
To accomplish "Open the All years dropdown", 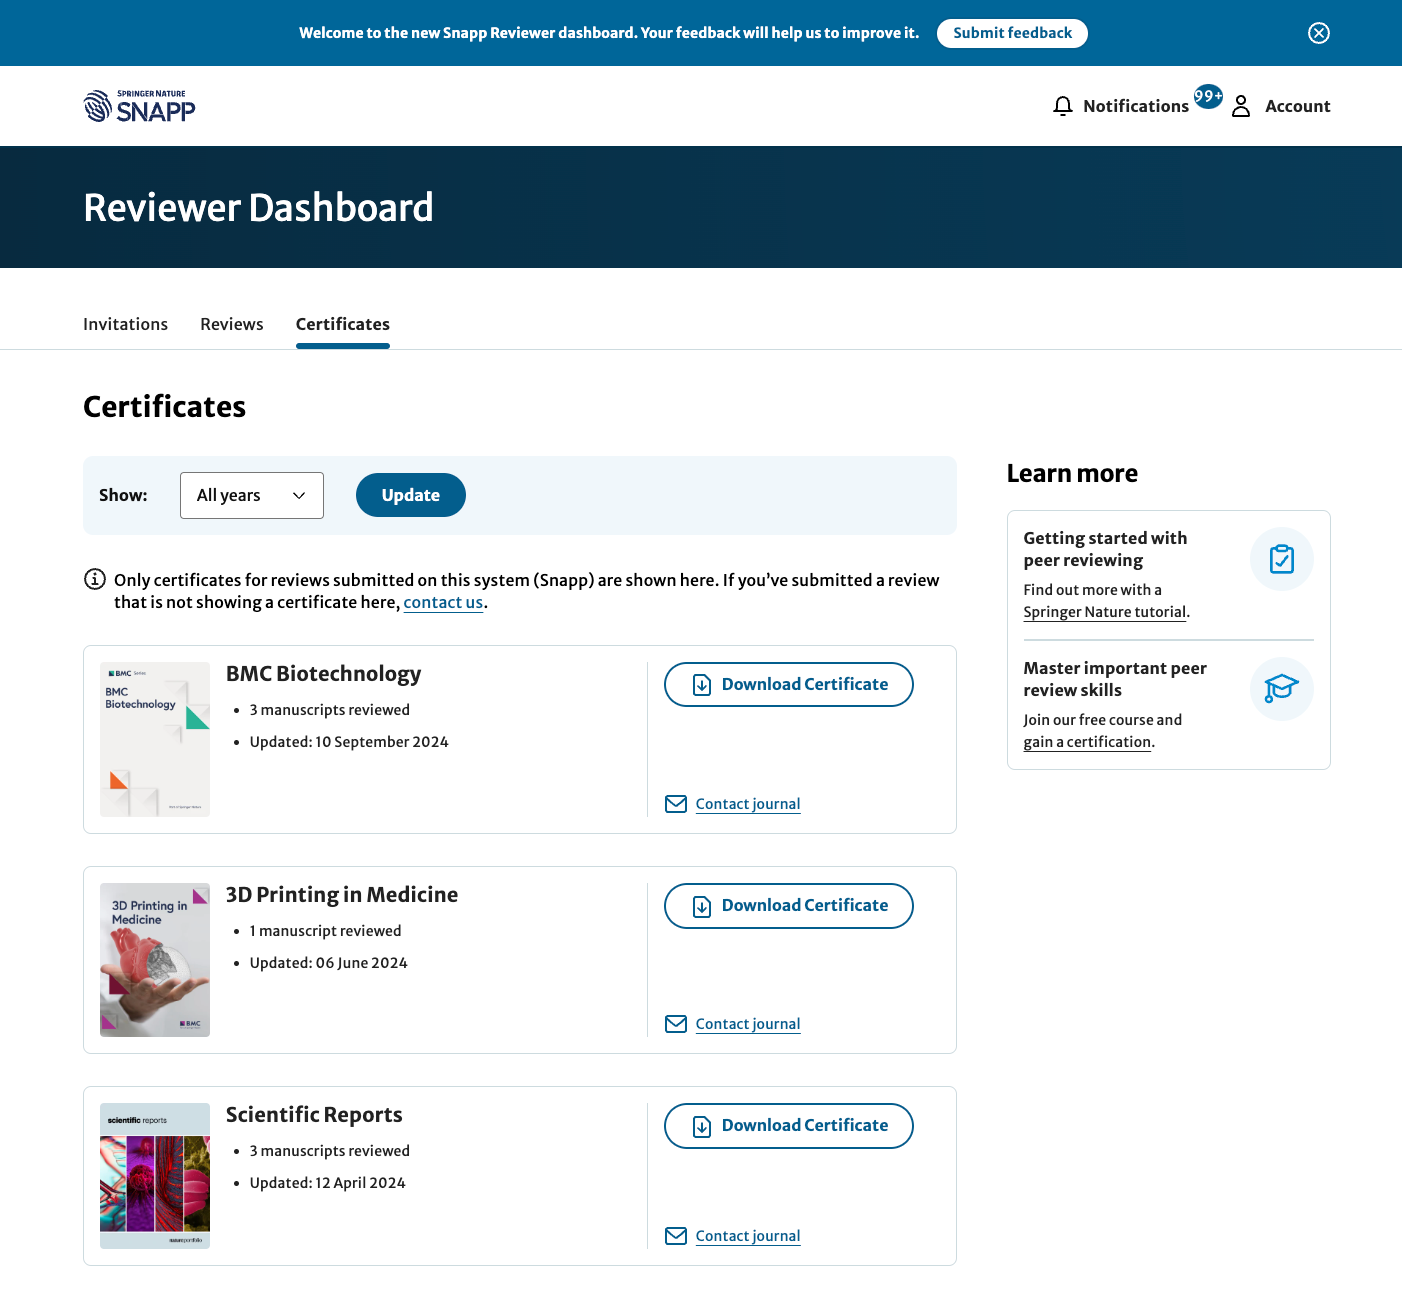I will pos(252,495).
